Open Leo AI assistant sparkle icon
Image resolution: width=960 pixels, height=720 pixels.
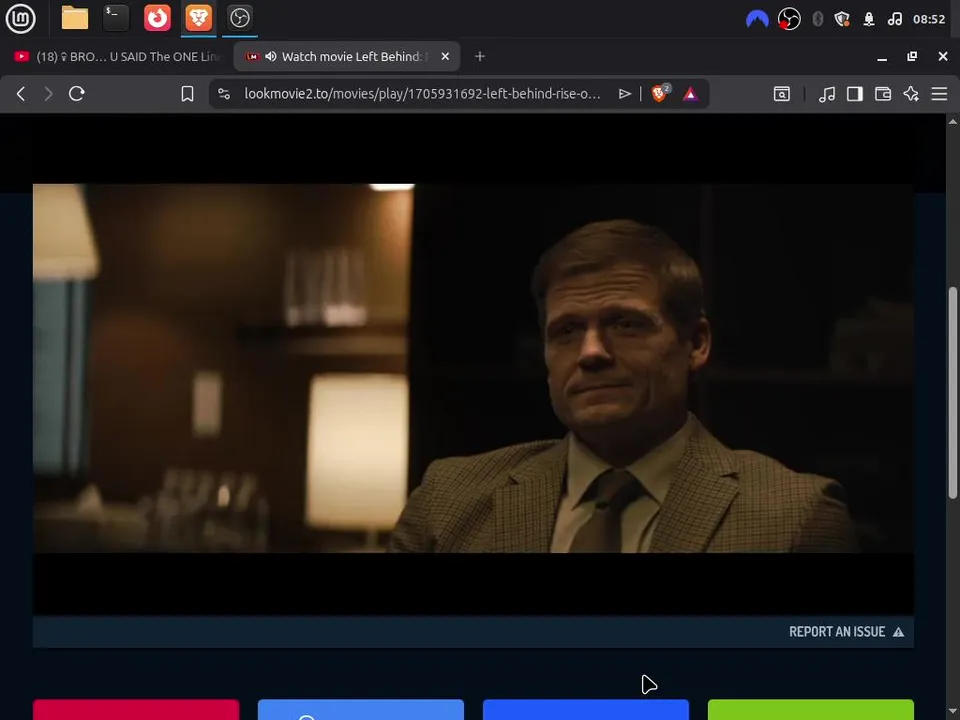pos(911,94)
